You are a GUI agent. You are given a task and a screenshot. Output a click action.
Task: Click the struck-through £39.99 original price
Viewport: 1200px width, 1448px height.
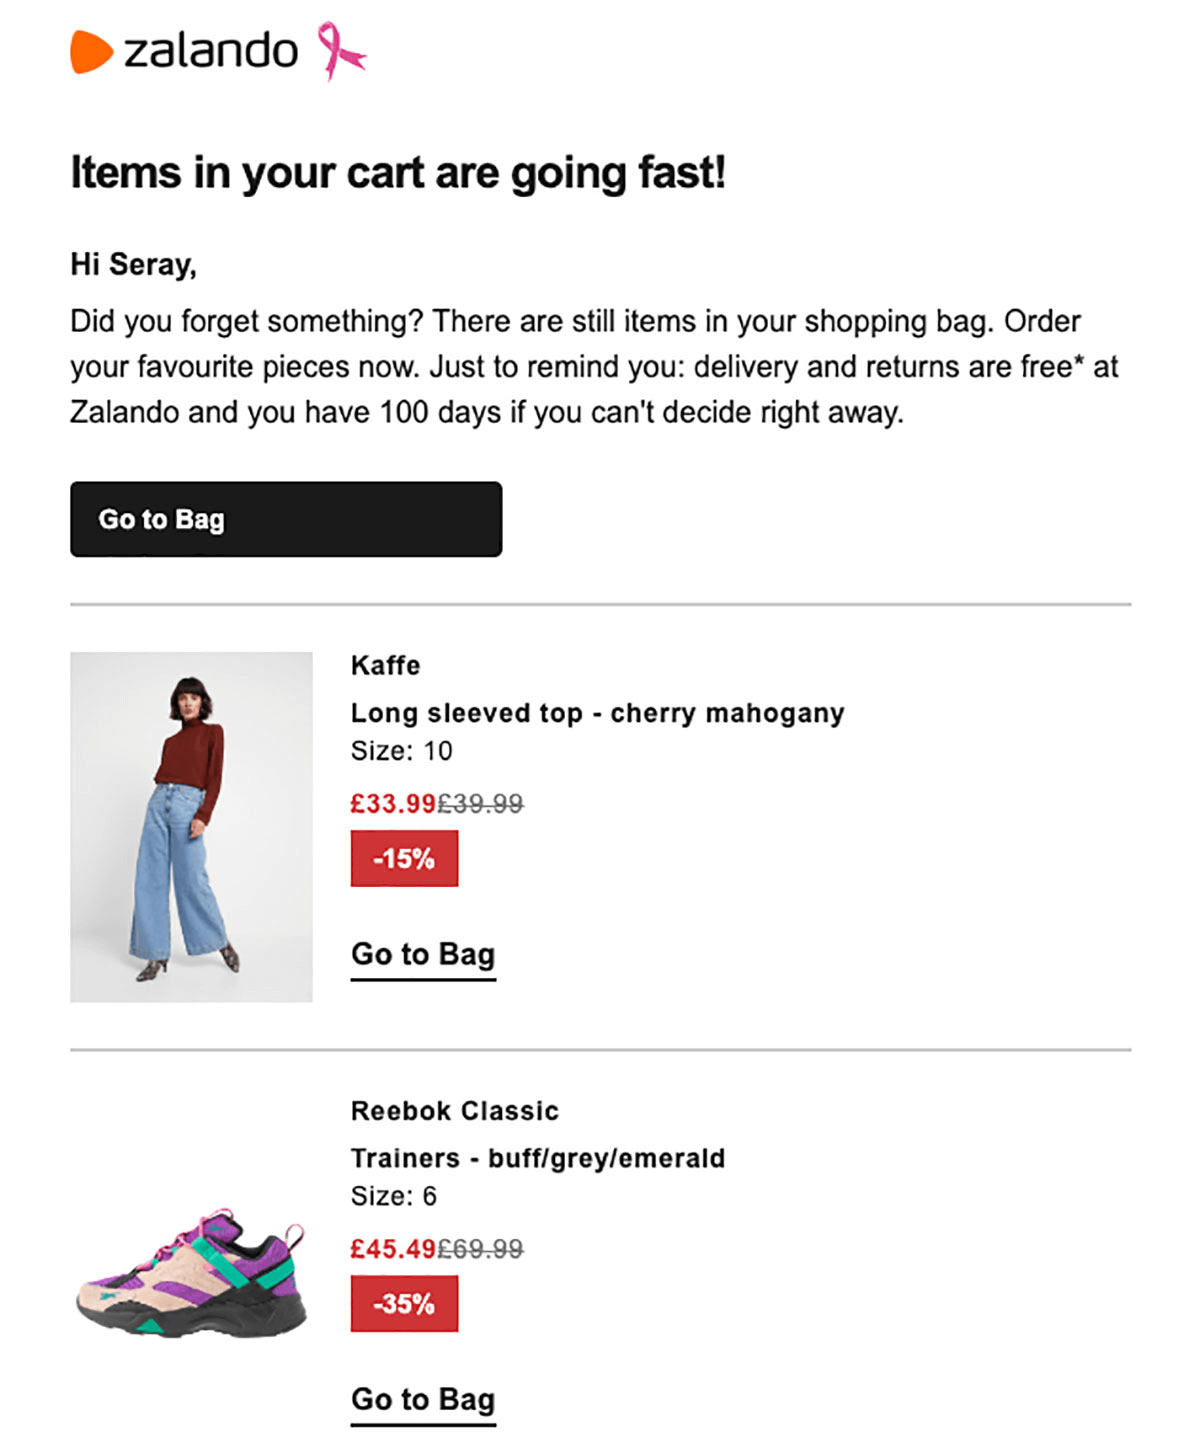(479, 804)
